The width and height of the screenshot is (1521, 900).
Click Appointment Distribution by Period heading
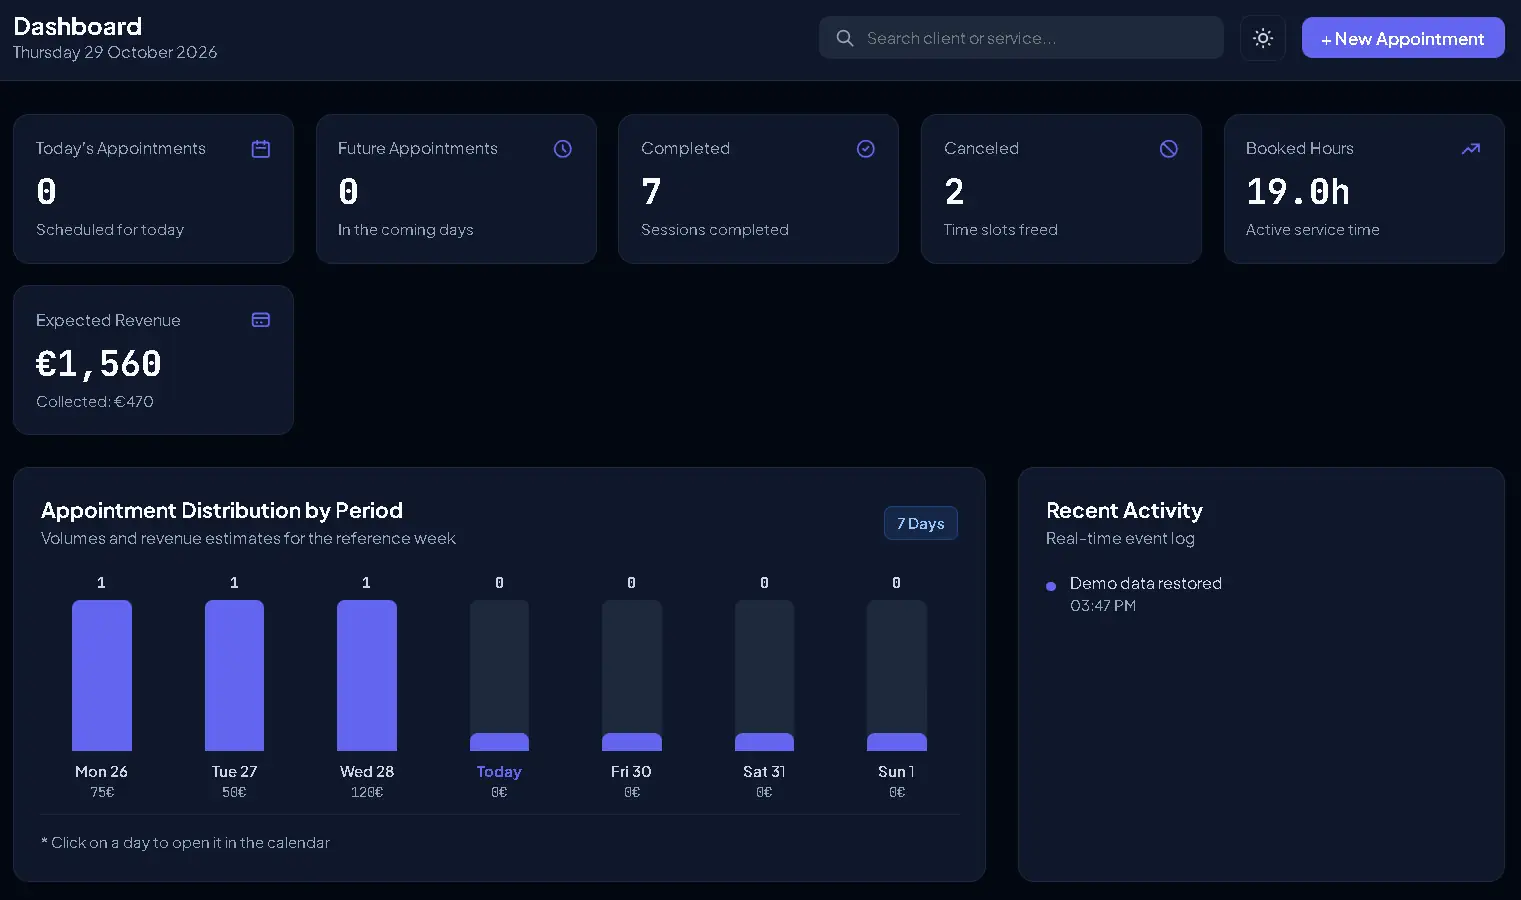[222, 510]
